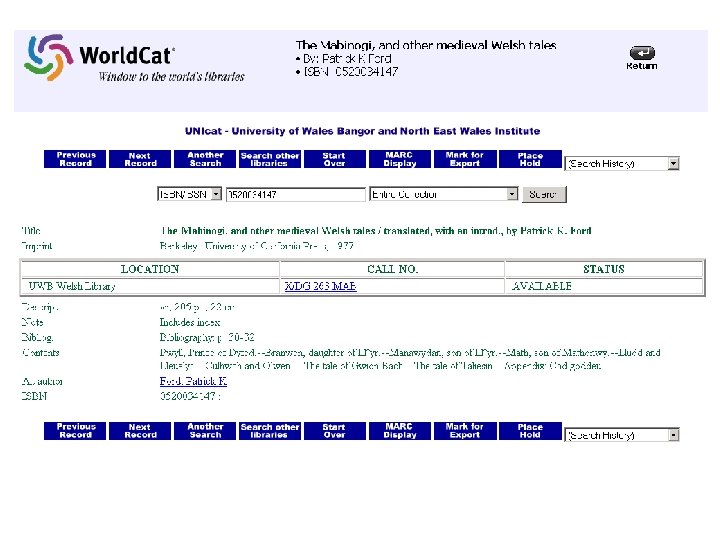This screenshot has height=540, width=720.
Task: Click the STATUS column header
Action: [604, 269]
